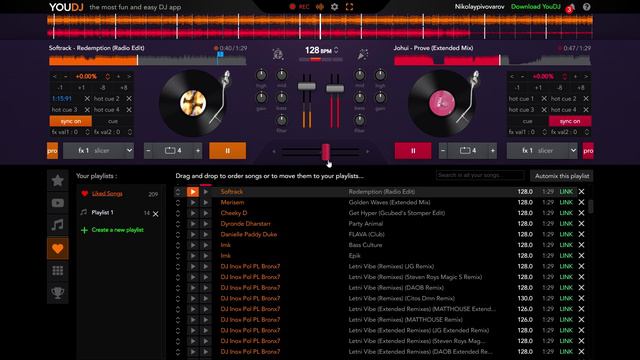Toggle fullscreen mode icon
Image resolution: width=640 pixels, height=360 pixels.
[x=349, y=7]
